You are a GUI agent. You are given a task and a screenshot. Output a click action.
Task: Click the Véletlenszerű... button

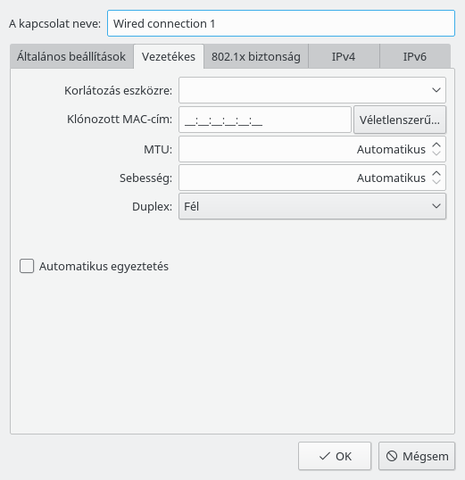tap(399, 120)
